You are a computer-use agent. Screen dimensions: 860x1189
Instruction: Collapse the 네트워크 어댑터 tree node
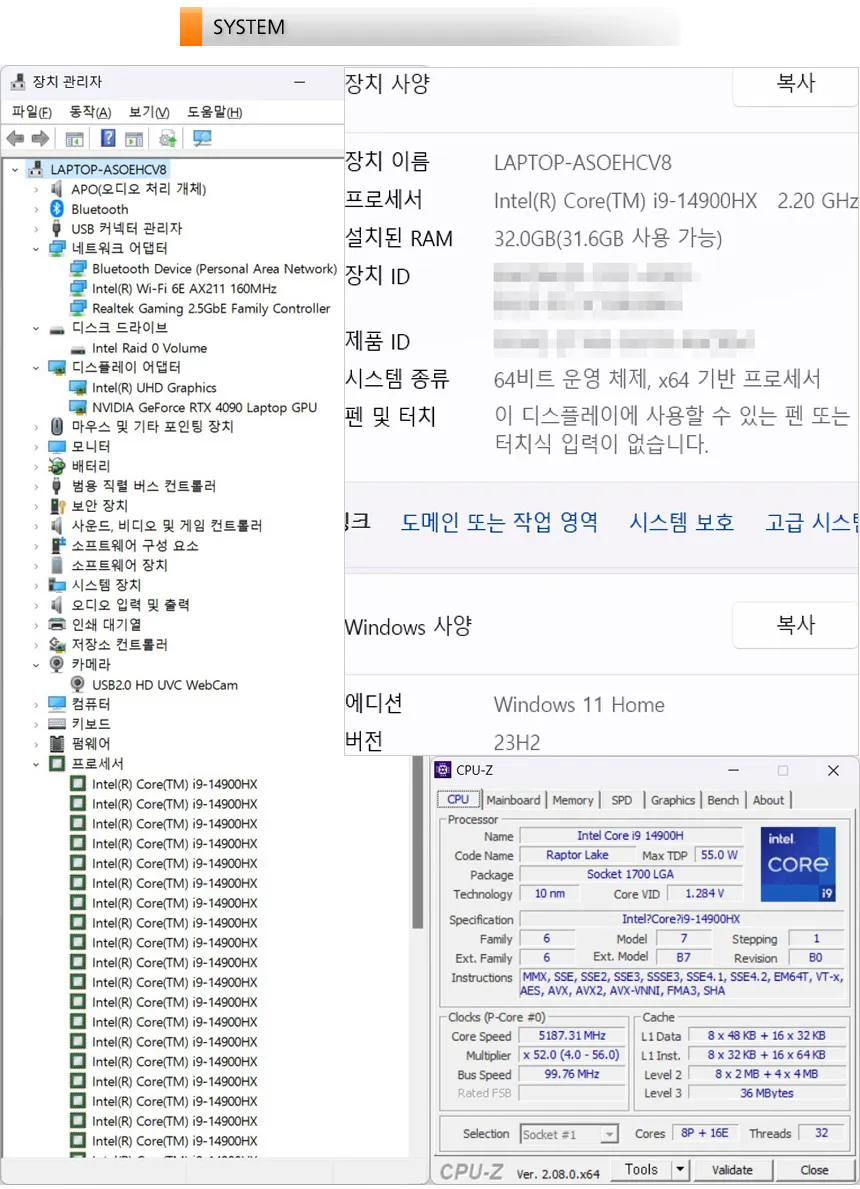tap(36, 249)
